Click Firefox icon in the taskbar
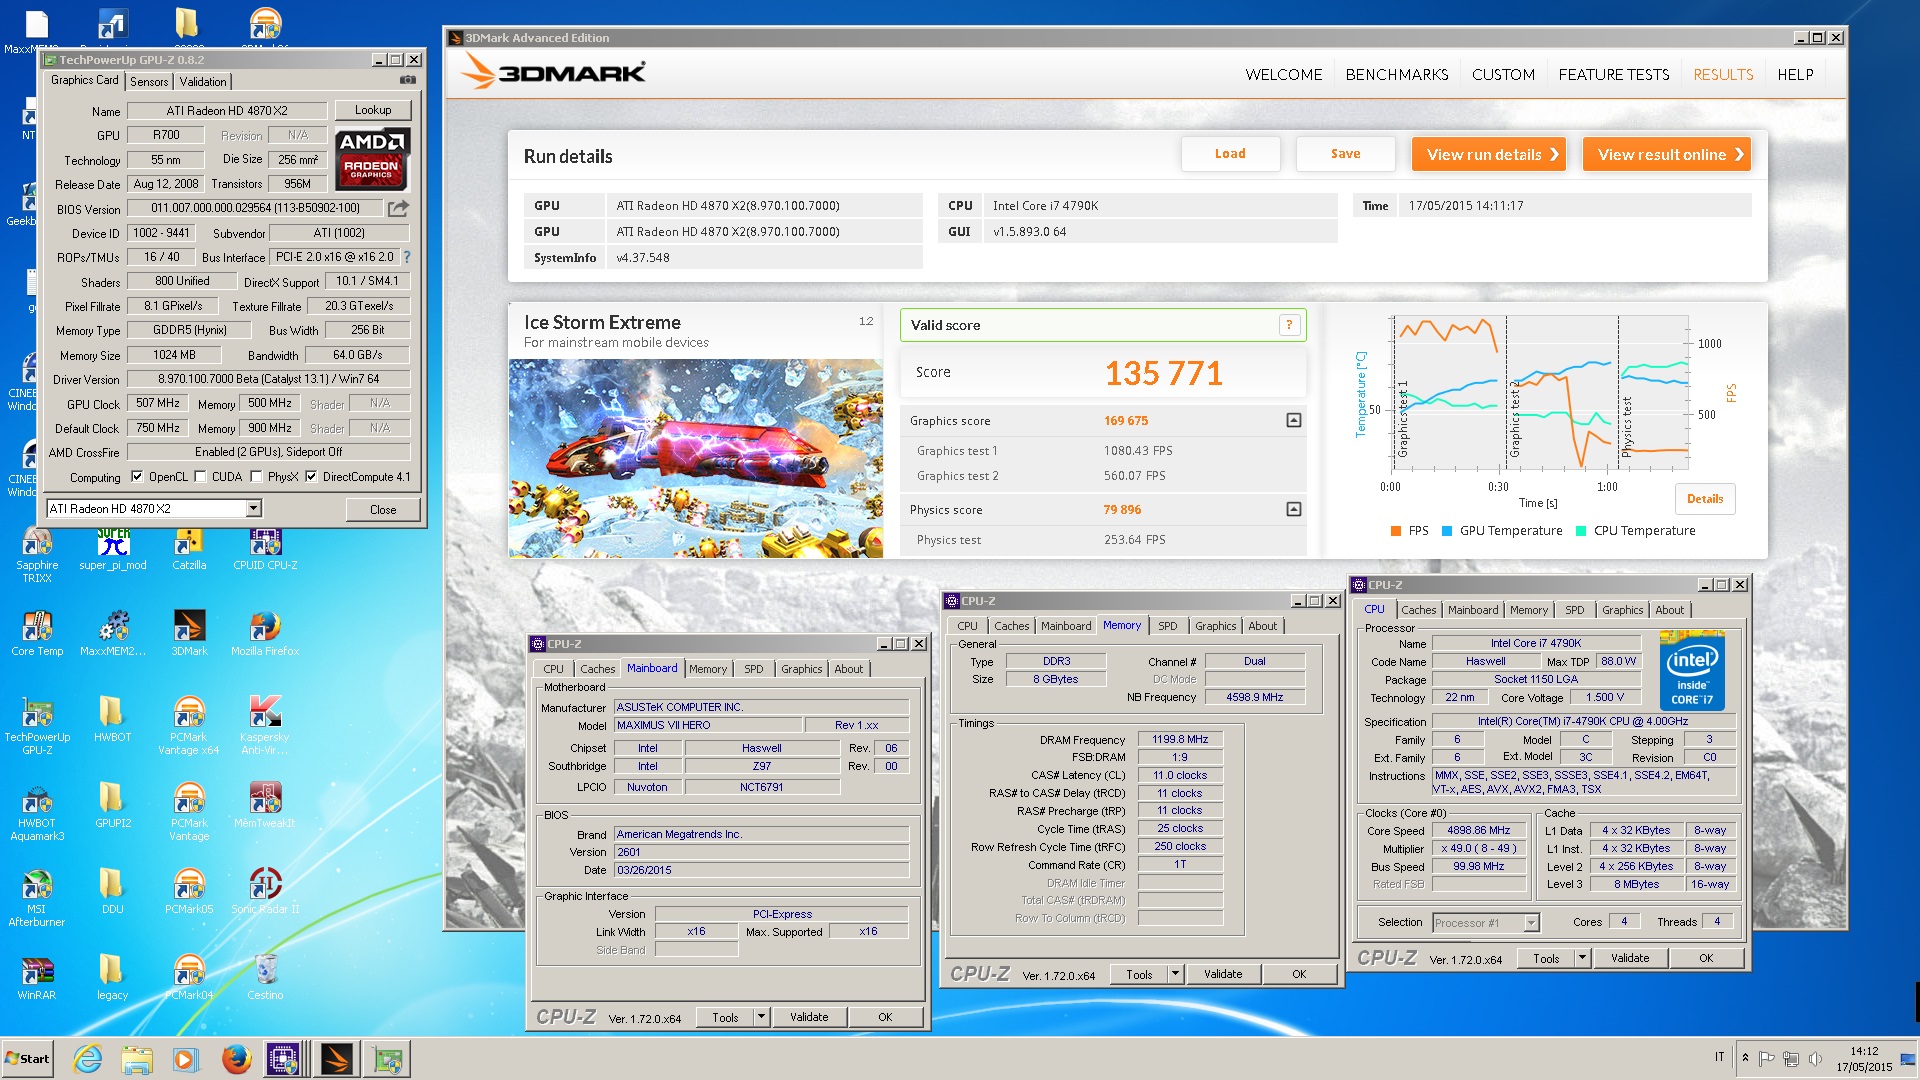The image size is (1920, 1080). coord(236,1059)
